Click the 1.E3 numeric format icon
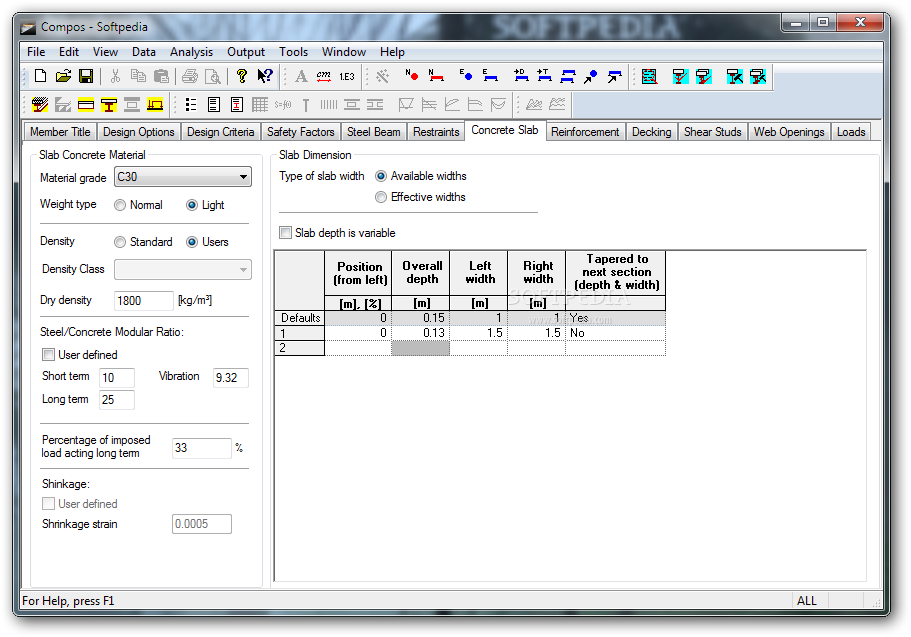911x637 pixels. (x=347, y=76)
